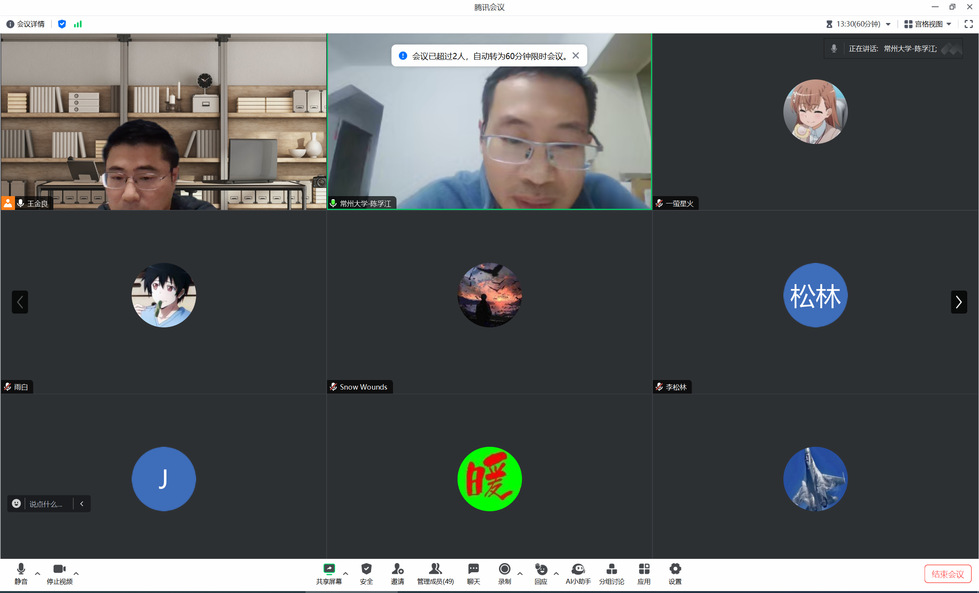Open the 宫格视图 layout dropdown

point(928,24)
